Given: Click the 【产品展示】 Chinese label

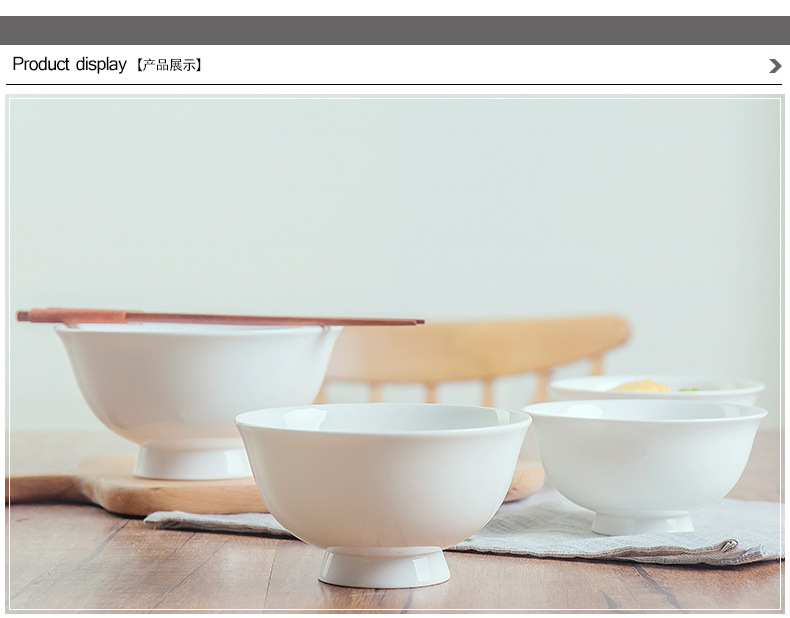Looking at the screenshot, I should (169, 65).
